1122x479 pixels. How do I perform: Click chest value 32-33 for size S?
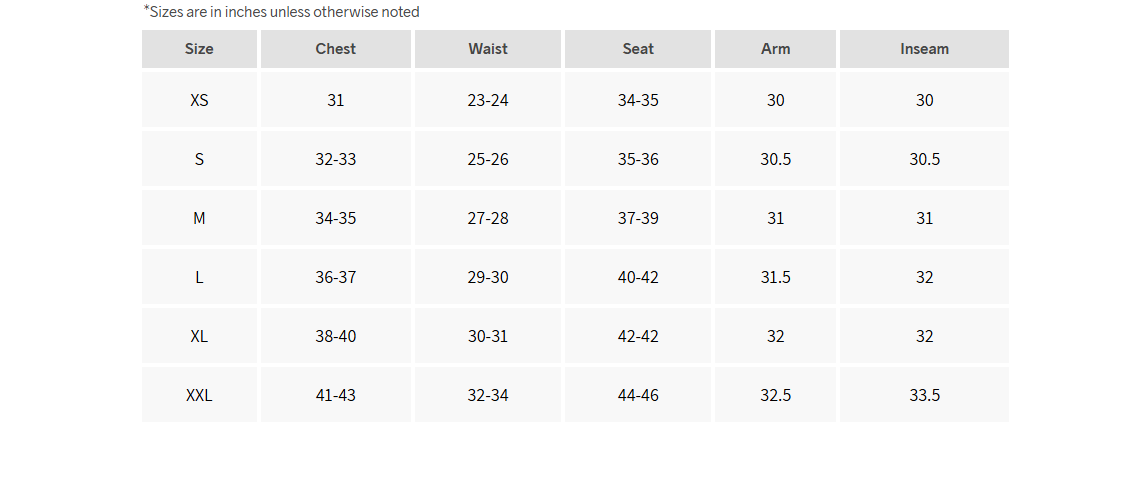coord(336,159)
